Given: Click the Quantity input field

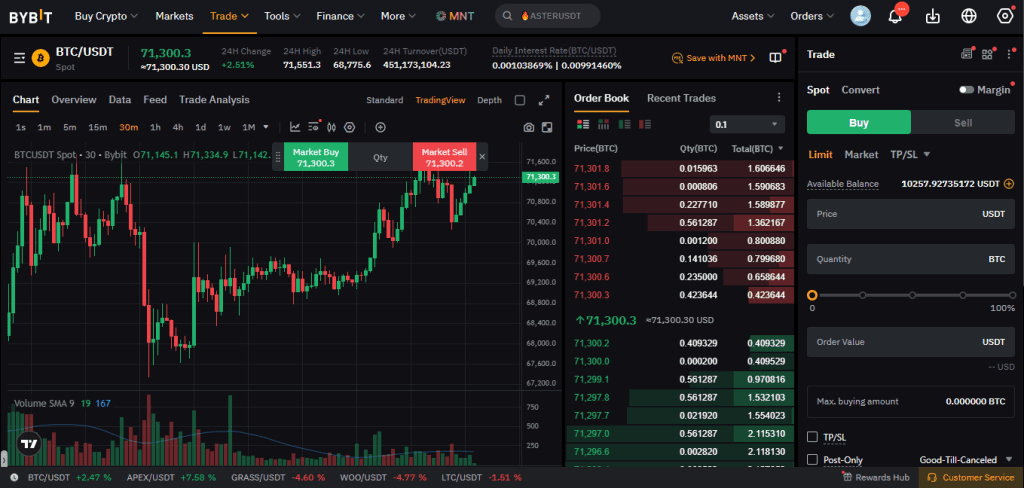Looking at the screenshot, I should [911, 259].
